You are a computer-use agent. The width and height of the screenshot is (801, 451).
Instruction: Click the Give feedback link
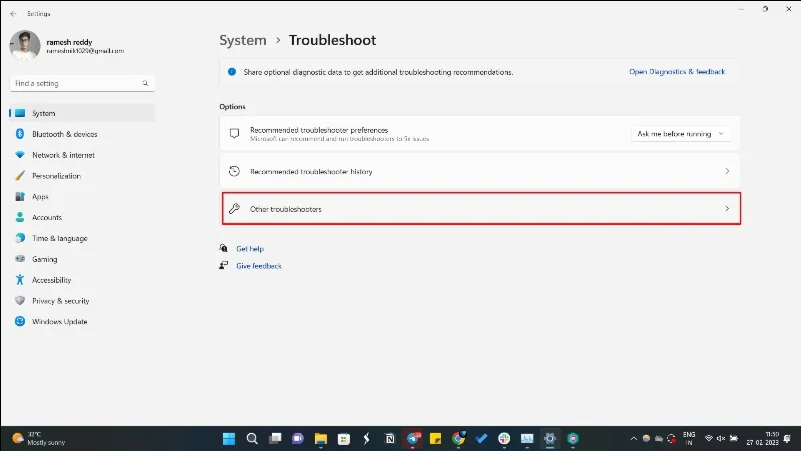[x=258, y=266]
